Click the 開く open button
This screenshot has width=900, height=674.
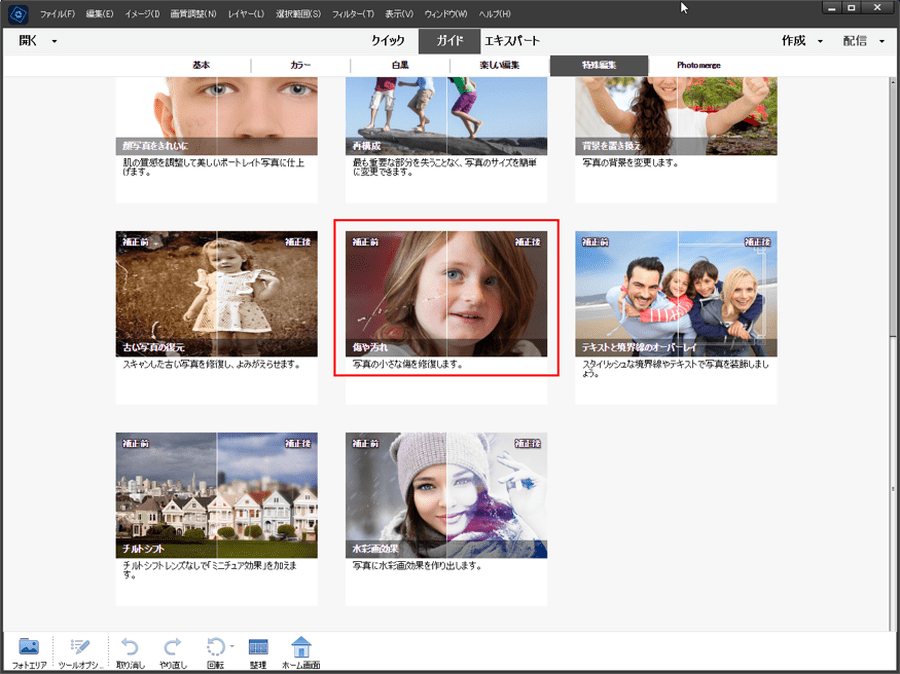tap(28, 41)
